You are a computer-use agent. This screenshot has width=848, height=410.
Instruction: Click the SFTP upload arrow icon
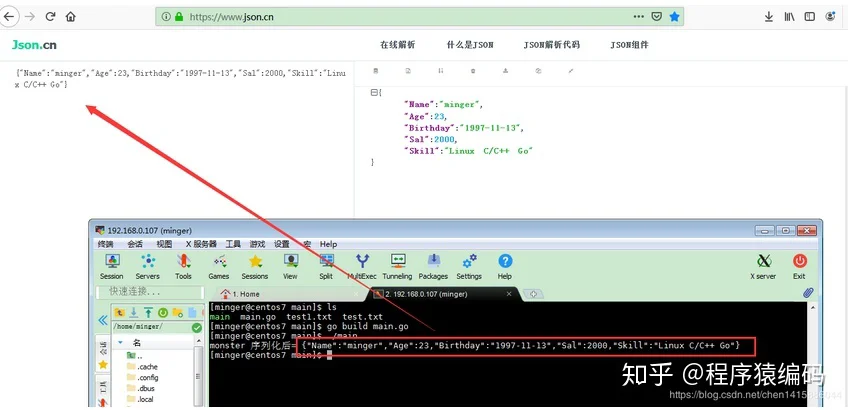[x=148, y=313]
